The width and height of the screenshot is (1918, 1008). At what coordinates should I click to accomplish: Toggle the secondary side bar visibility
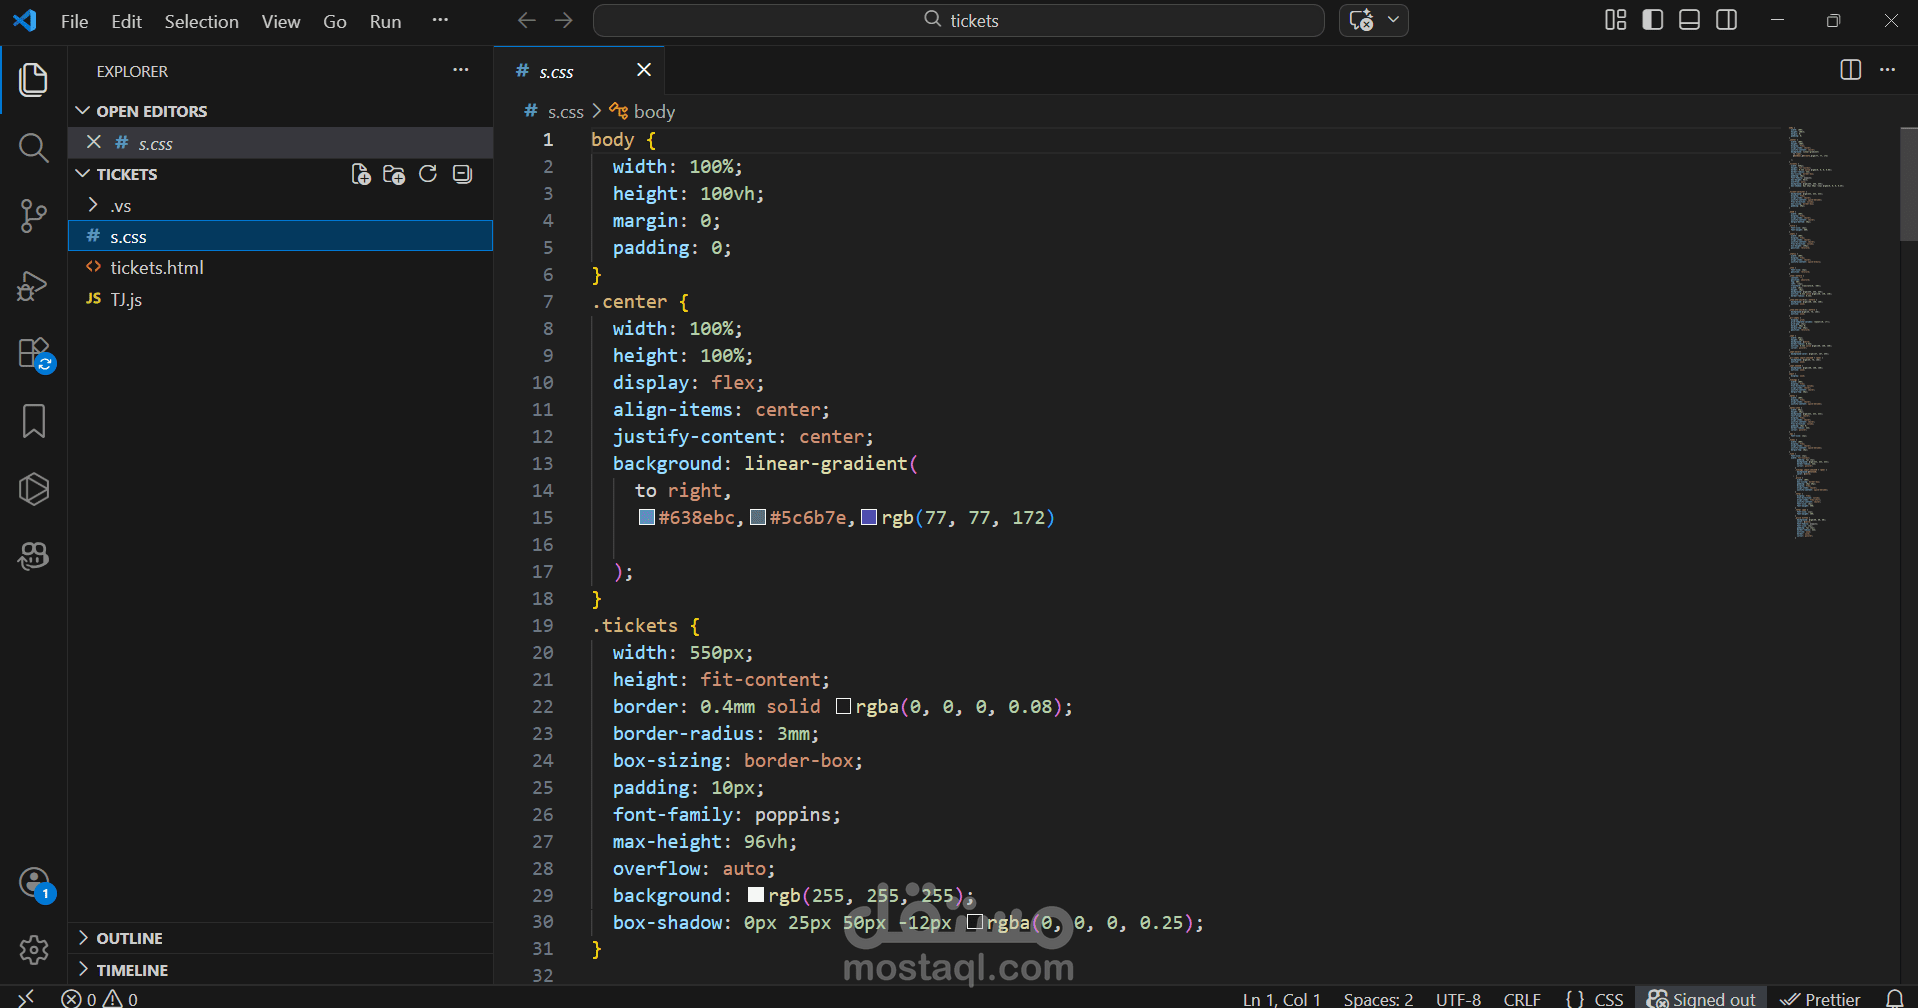coord(1726,20)
